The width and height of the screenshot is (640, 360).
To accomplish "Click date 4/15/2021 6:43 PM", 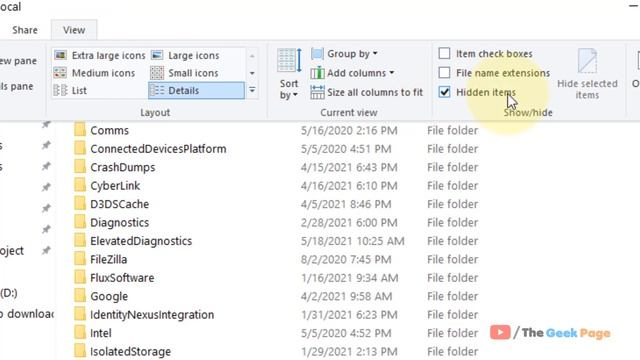I will click(x=349, y=167).
